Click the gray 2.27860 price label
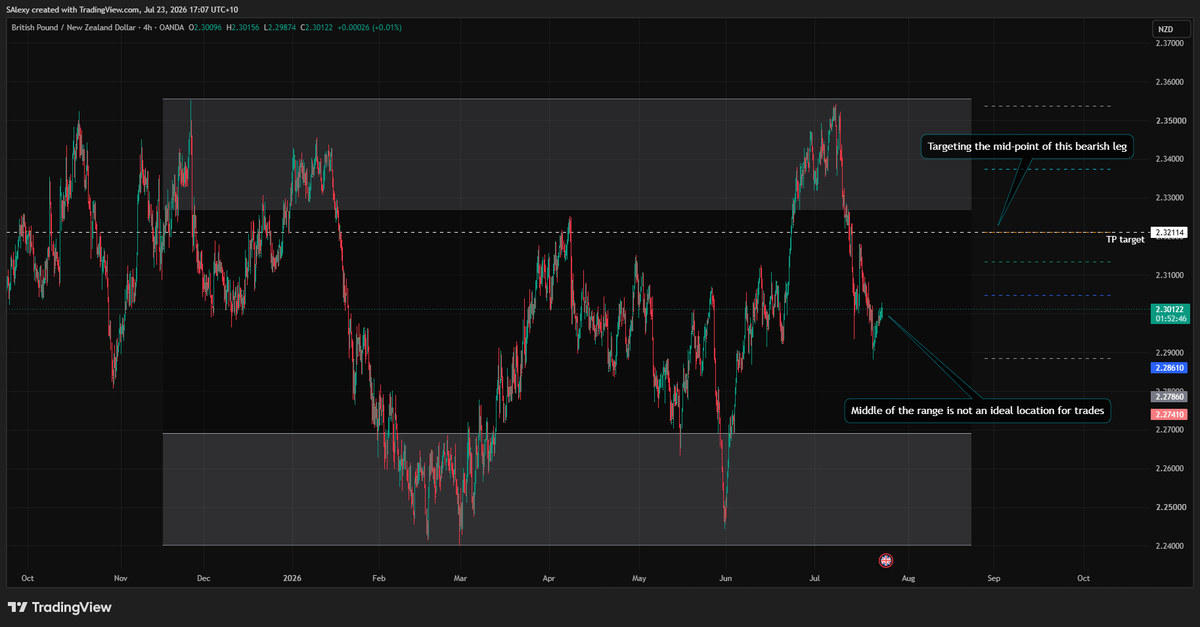Viewport: 1200px width, 627px height. coord(1170,397)
